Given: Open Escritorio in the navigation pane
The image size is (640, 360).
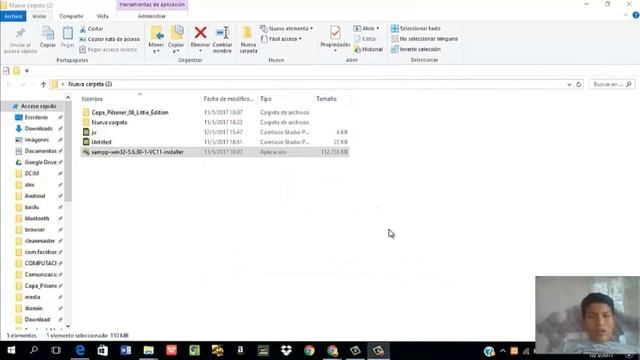Looking at the screenshot, I should 36,117.
